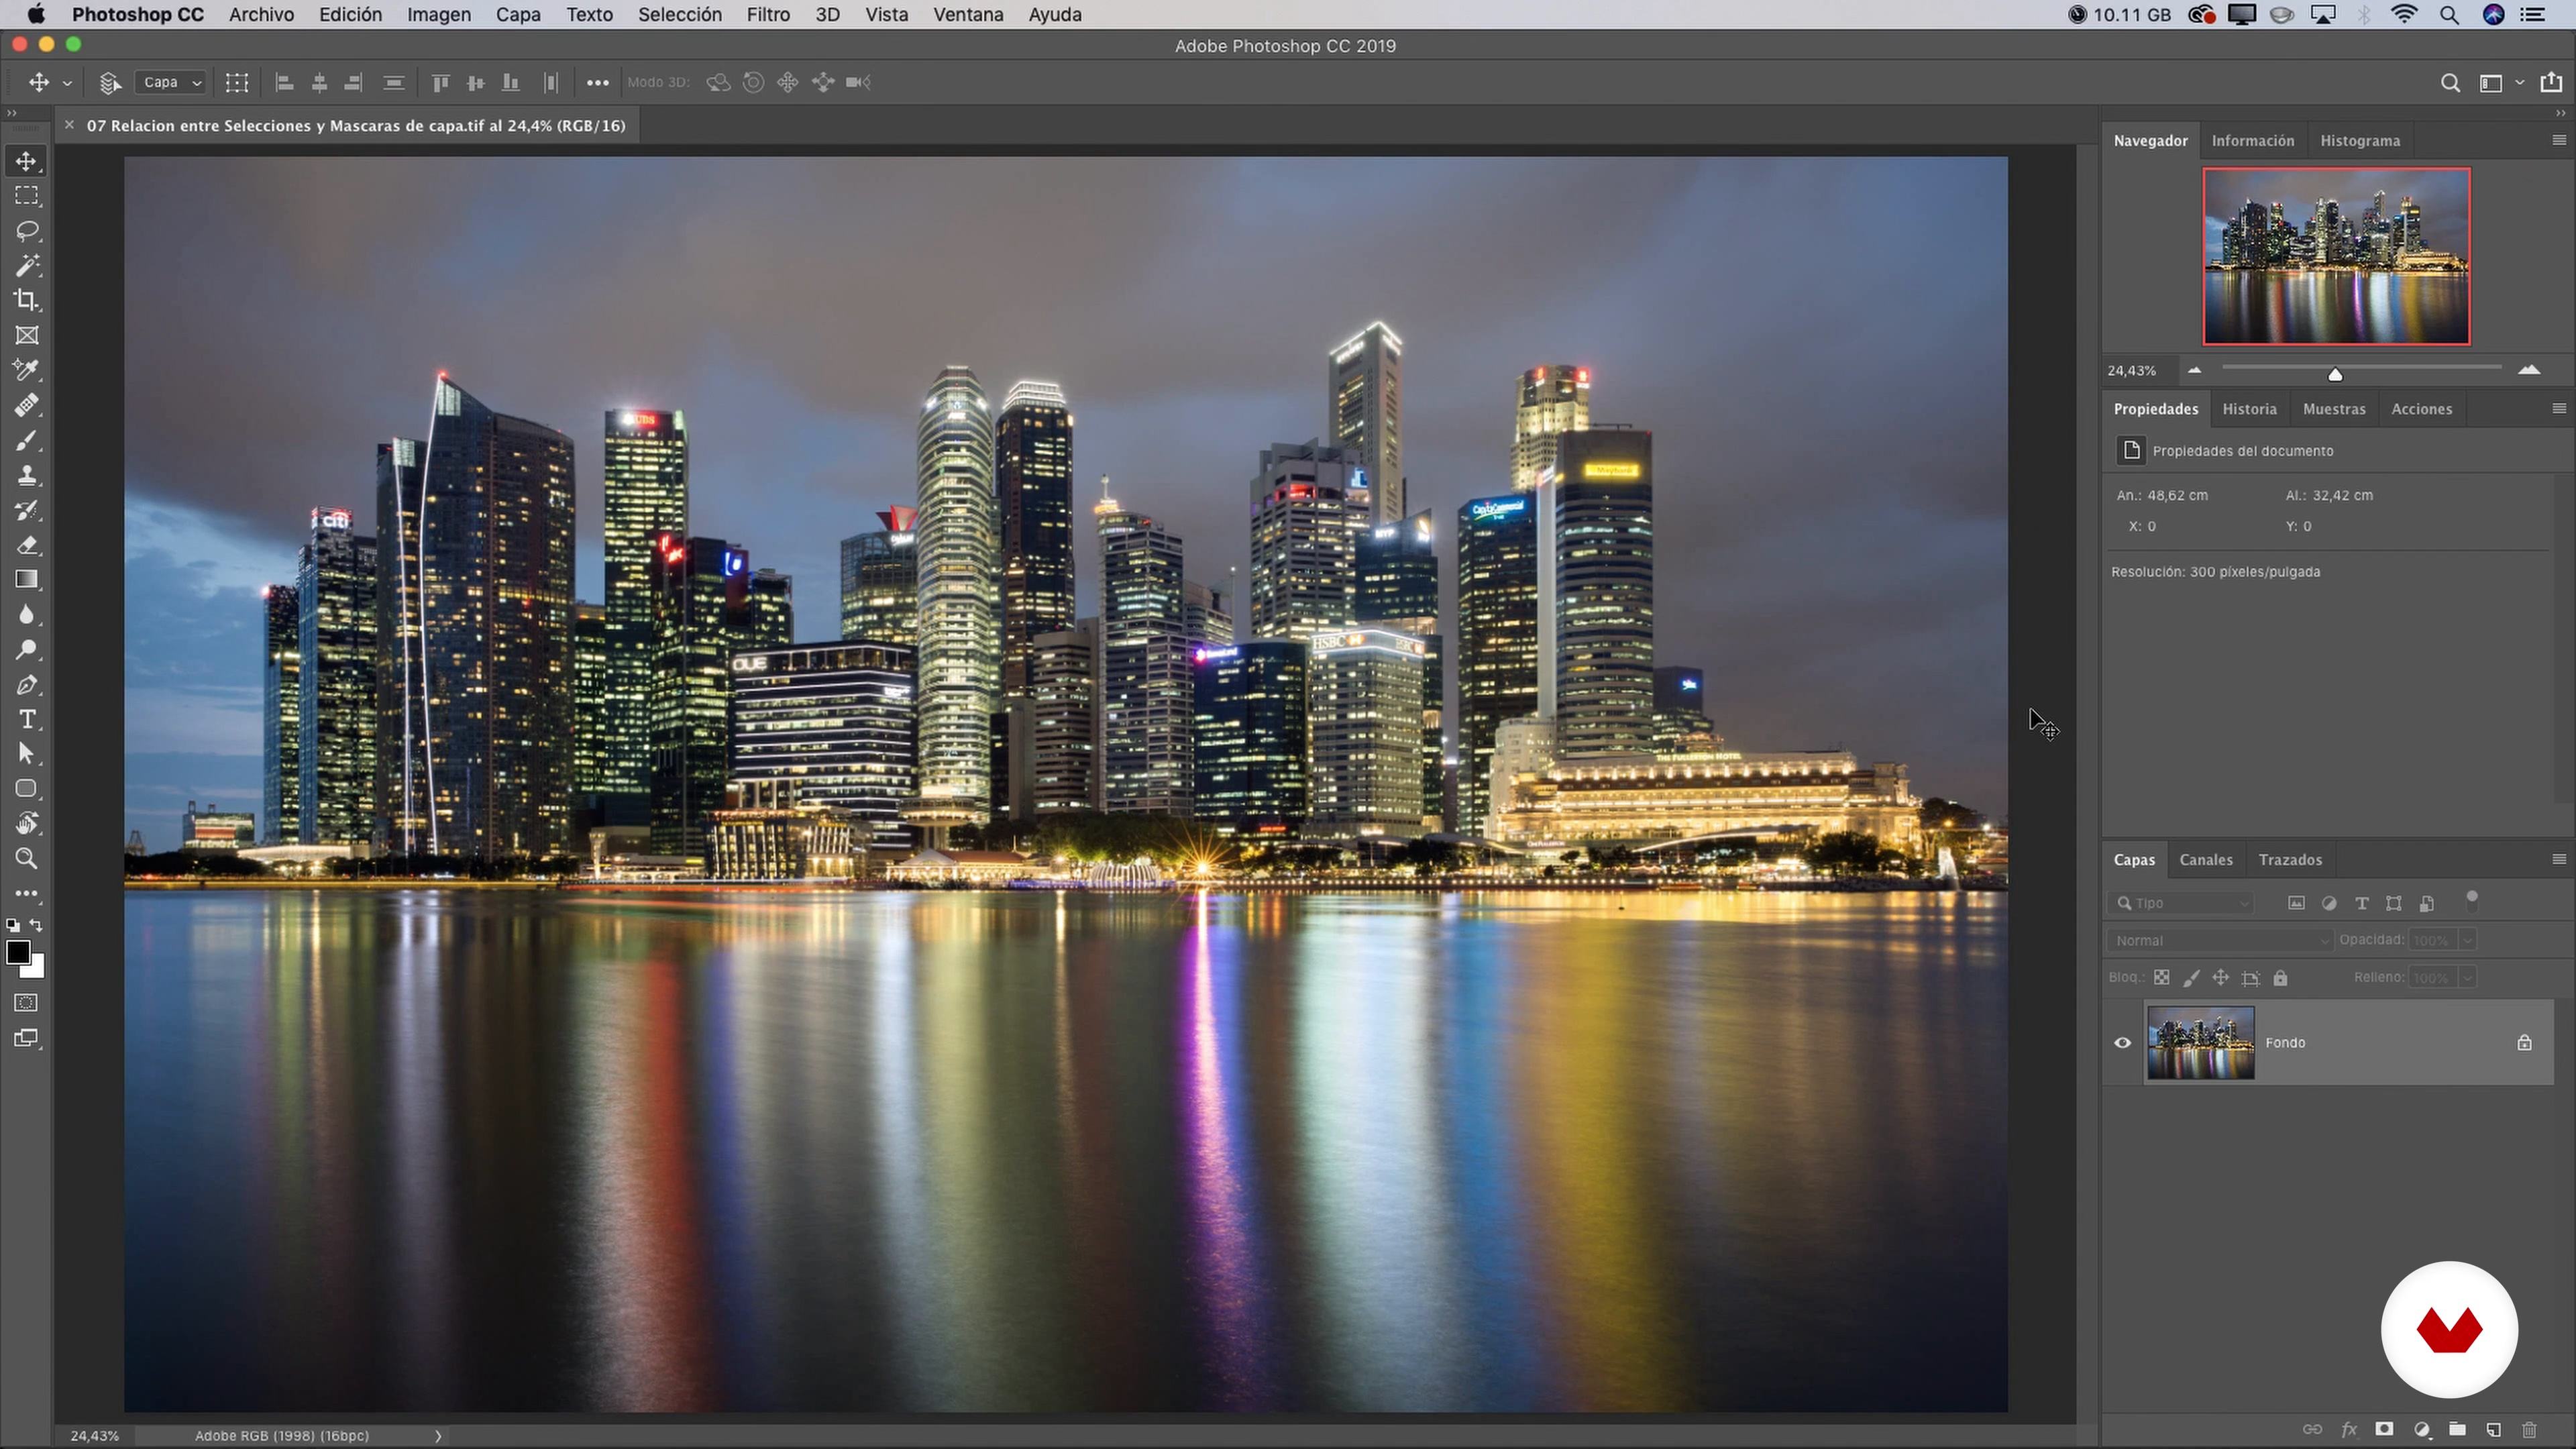The width and height of the screenshot is (2576, 1449).
Task: Select the Gradient tool
Action: 27,580
